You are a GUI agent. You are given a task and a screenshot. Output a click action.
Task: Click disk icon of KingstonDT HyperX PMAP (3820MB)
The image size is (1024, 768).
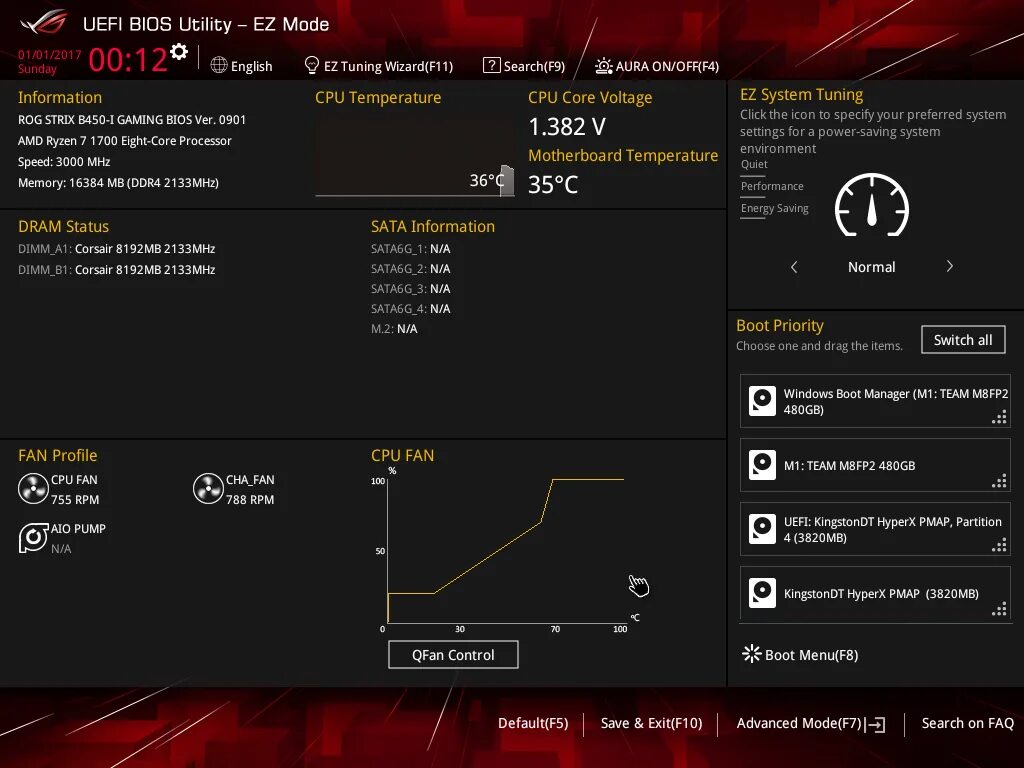(762, 593)
